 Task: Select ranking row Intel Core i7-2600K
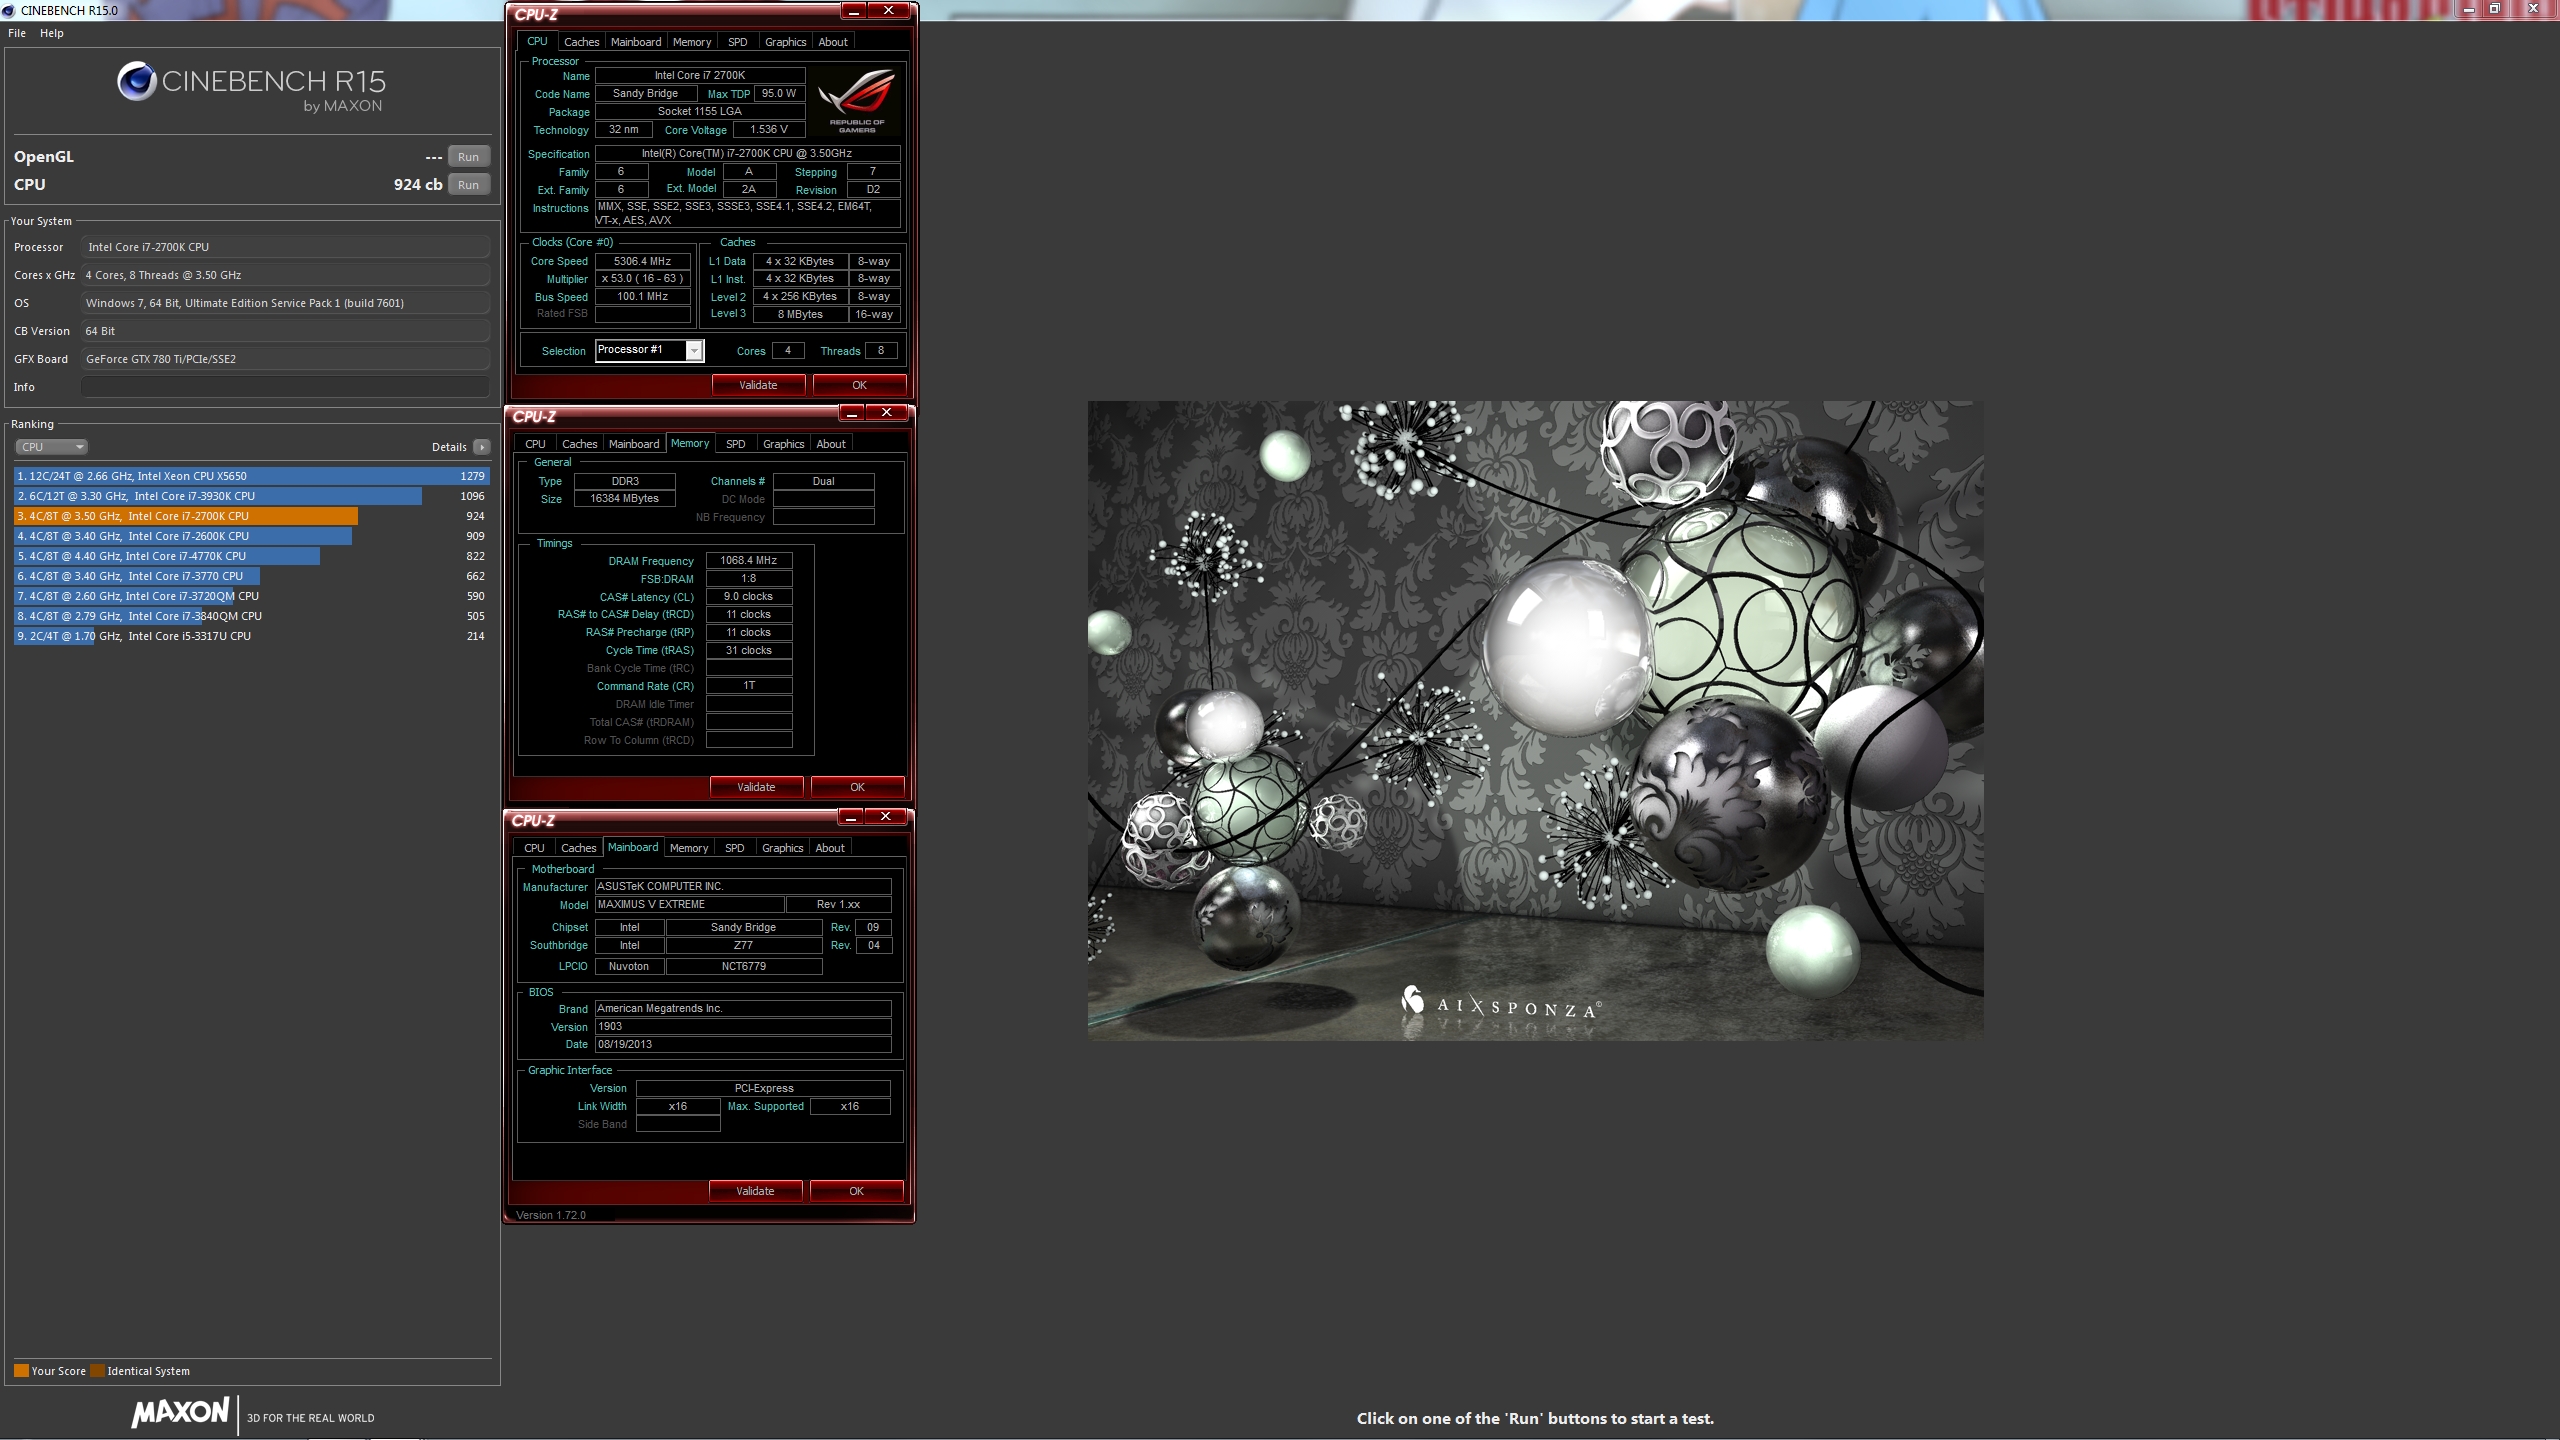pos(251,536)
